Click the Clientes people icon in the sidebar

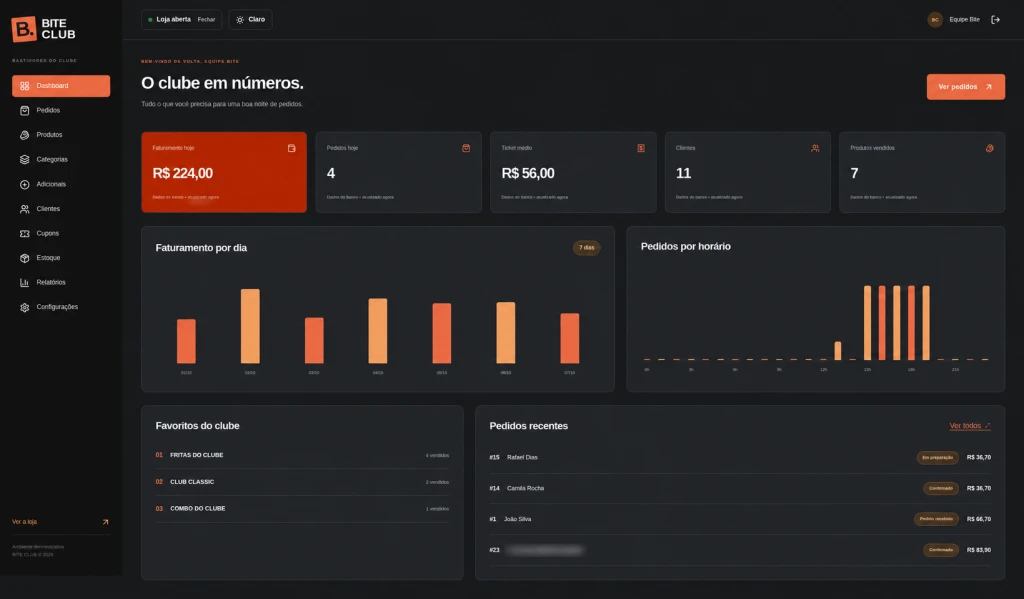click(x=25, y=209)
